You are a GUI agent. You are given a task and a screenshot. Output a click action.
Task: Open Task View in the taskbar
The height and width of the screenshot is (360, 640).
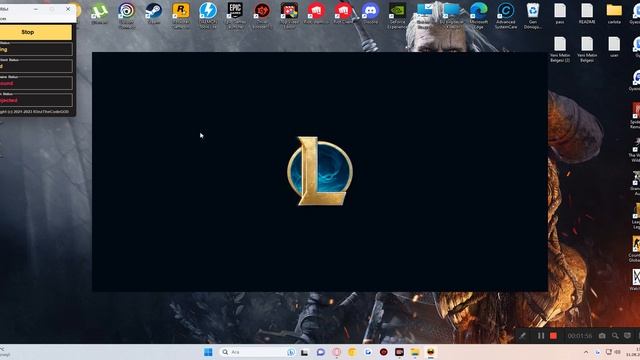[304, 352]
